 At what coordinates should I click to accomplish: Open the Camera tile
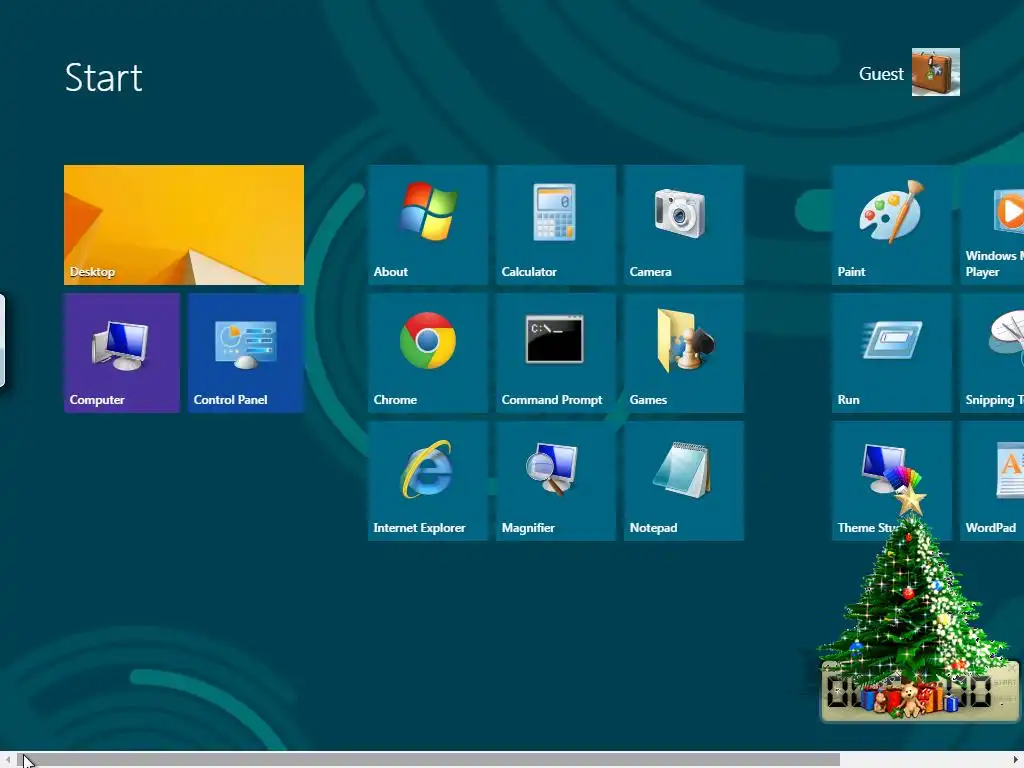(684, 225)
